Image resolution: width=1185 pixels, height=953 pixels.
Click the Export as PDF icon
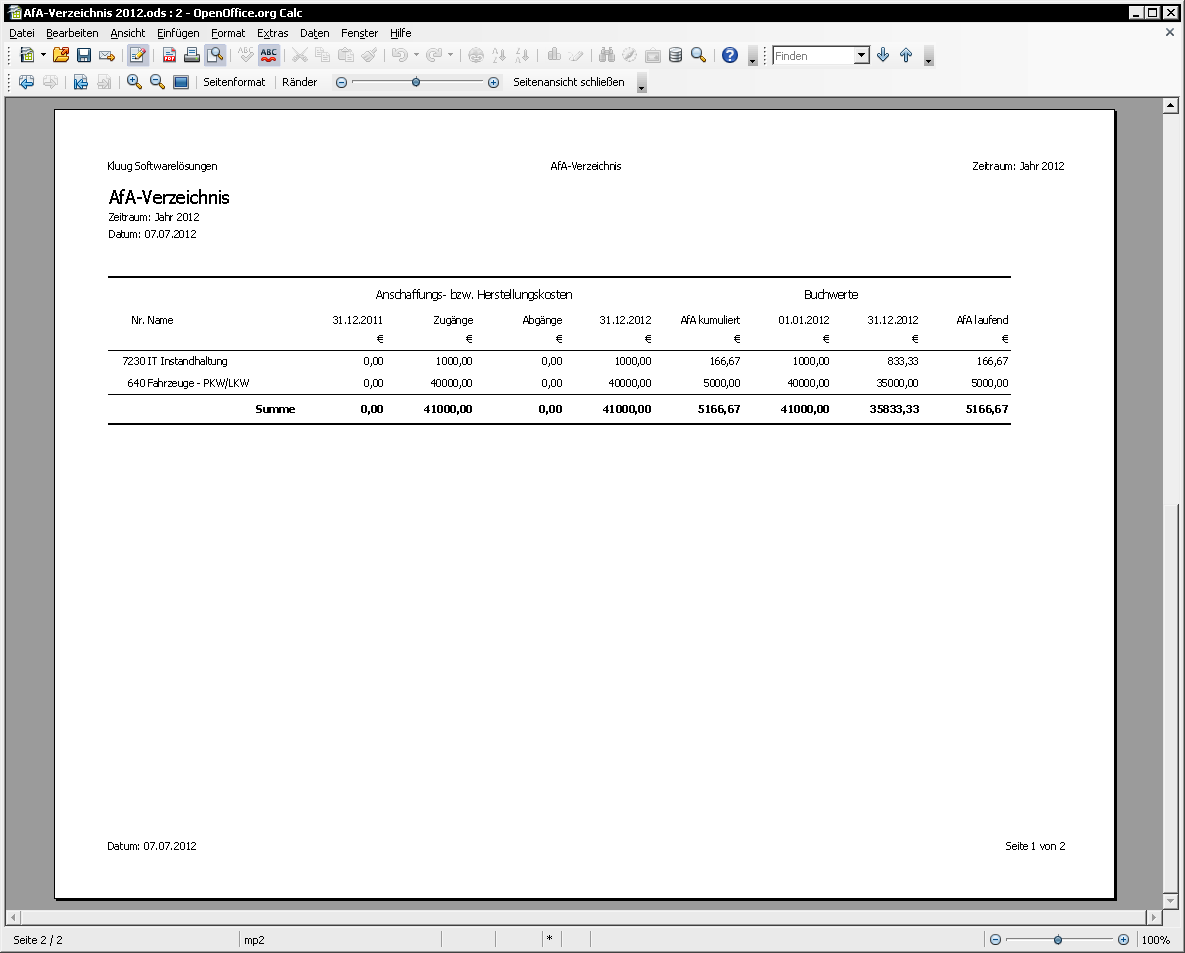point(169,56)
